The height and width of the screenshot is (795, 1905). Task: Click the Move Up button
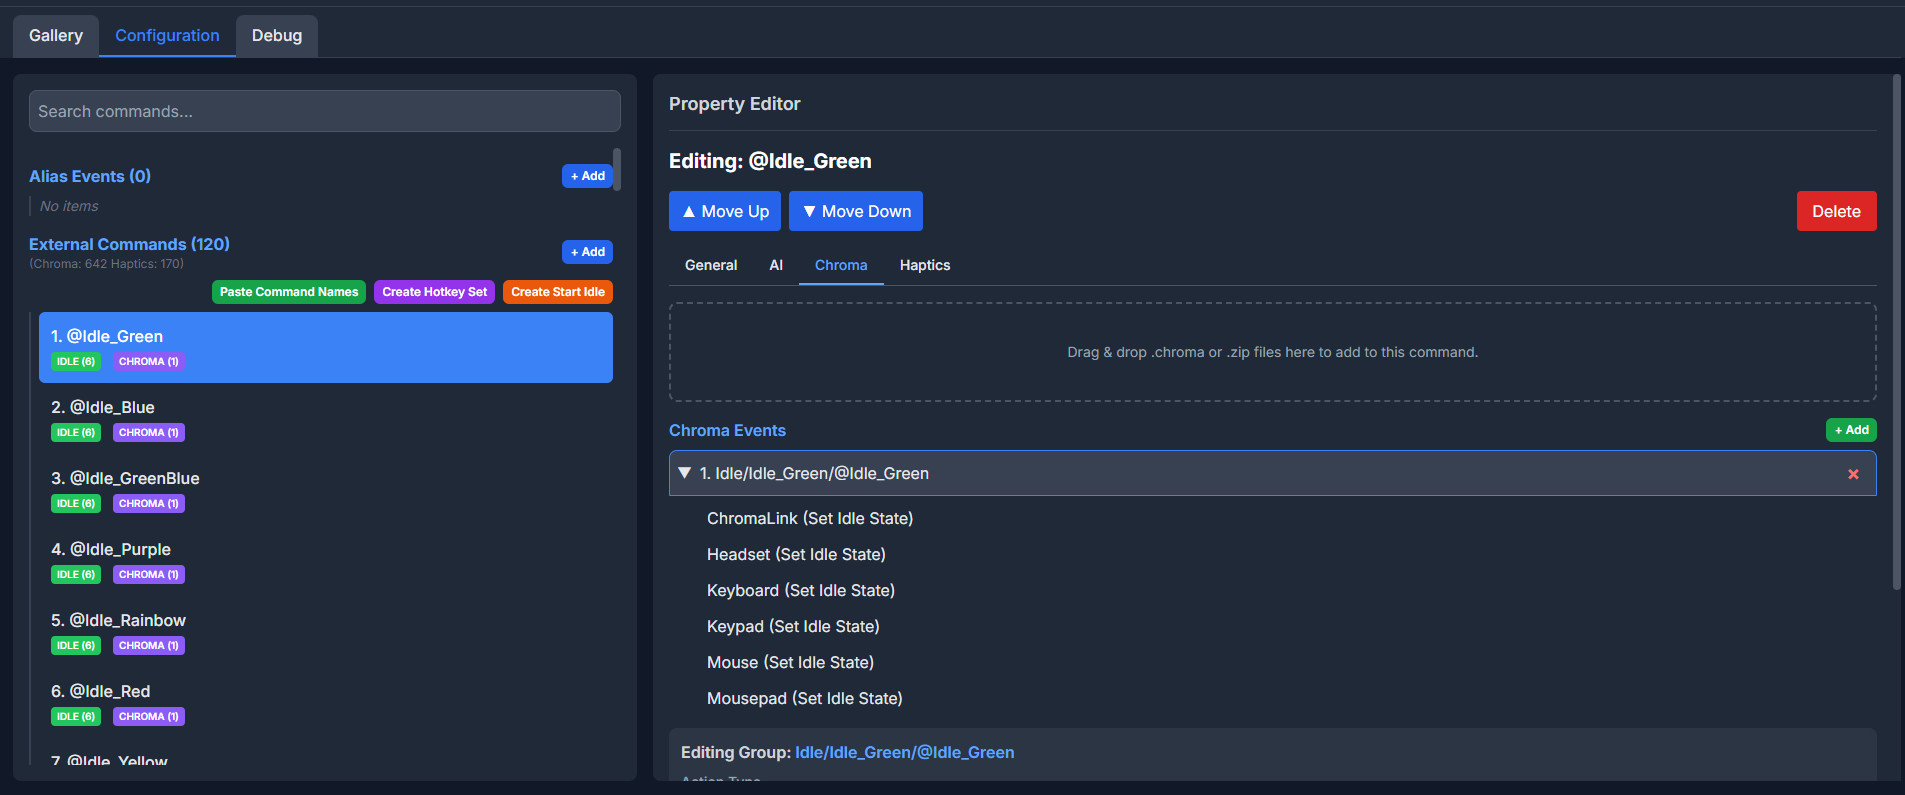[724, 211]
